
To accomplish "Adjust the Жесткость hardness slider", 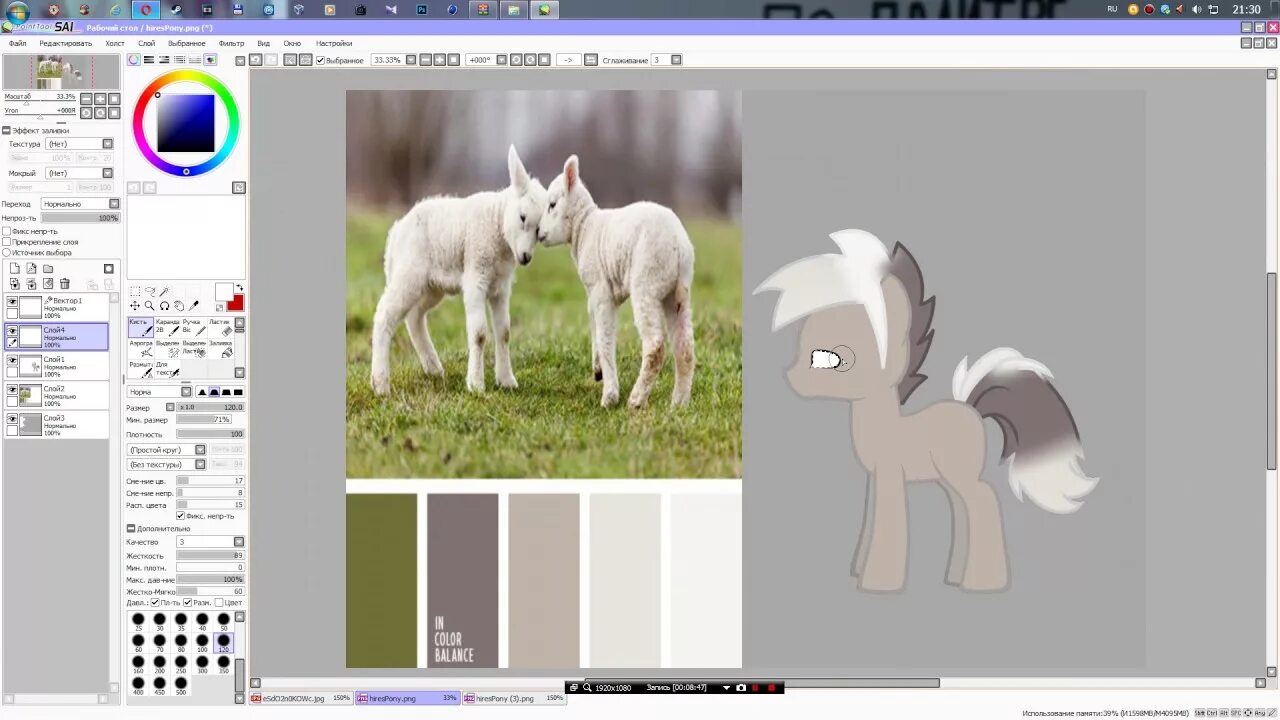I will pyautogui.click(x=210, y=555).
